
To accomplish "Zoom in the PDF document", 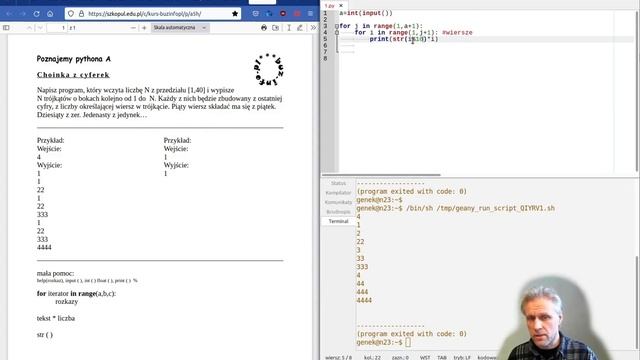I will tap(144, 28).
